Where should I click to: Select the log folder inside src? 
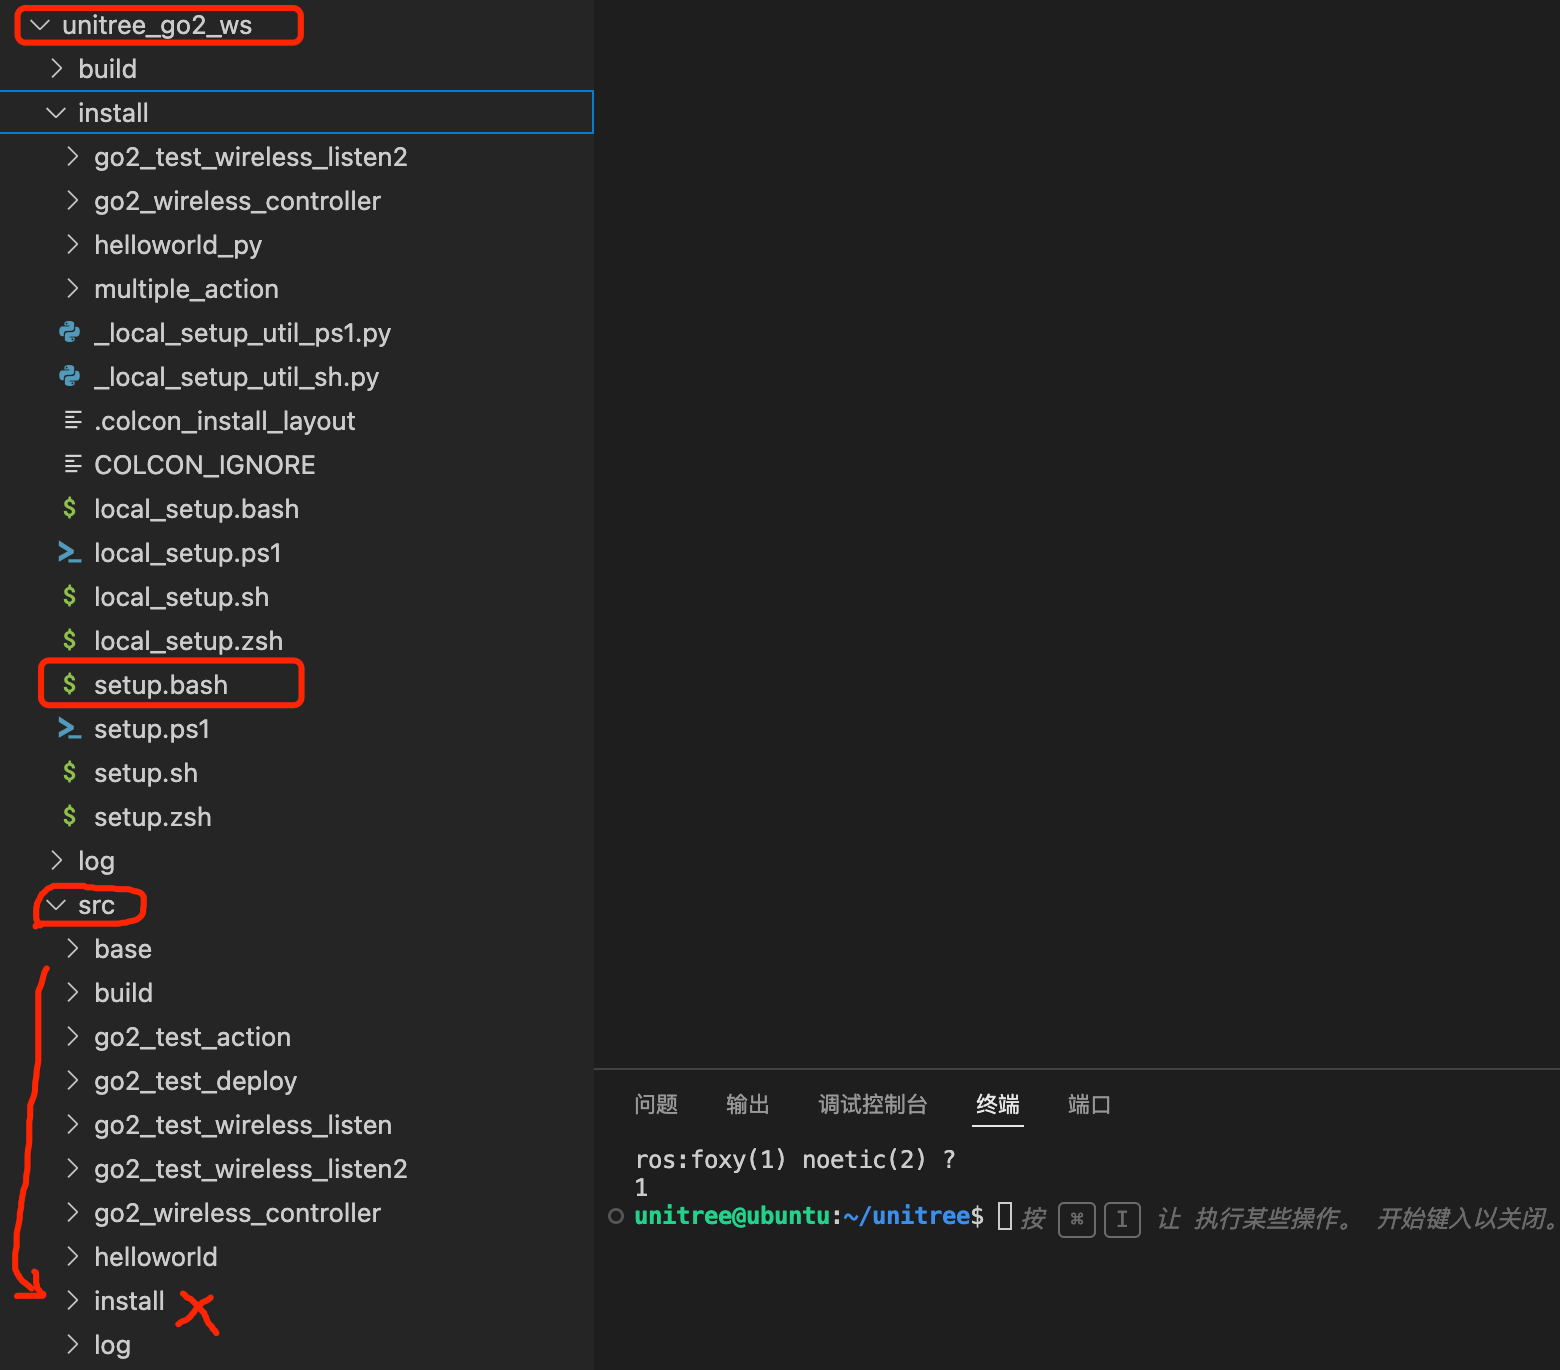coord(112,1344)
